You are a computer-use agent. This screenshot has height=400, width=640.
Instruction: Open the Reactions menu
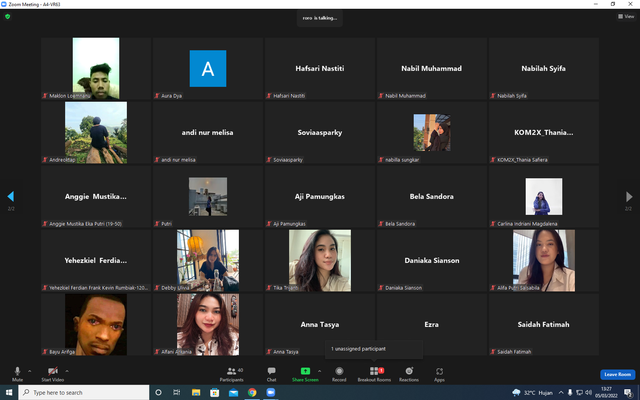(409, 373)
